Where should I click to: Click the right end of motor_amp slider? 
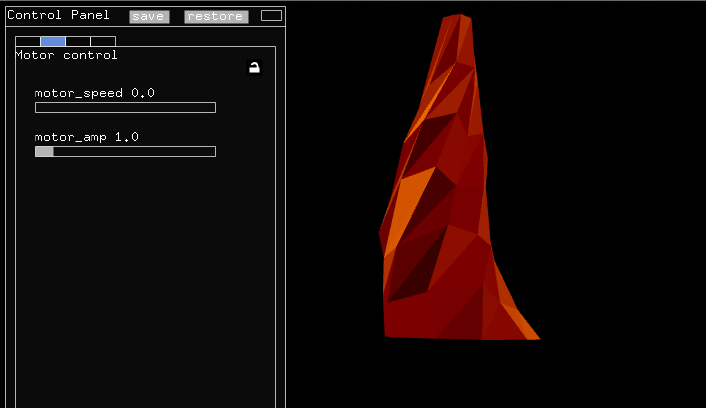coord(213,152)
